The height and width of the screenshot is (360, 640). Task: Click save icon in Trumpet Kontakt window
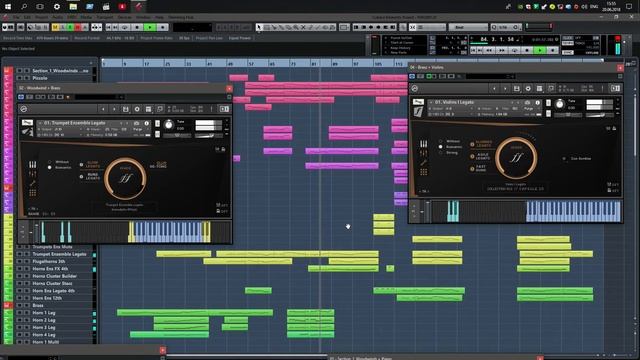click(x=126, y=109)
